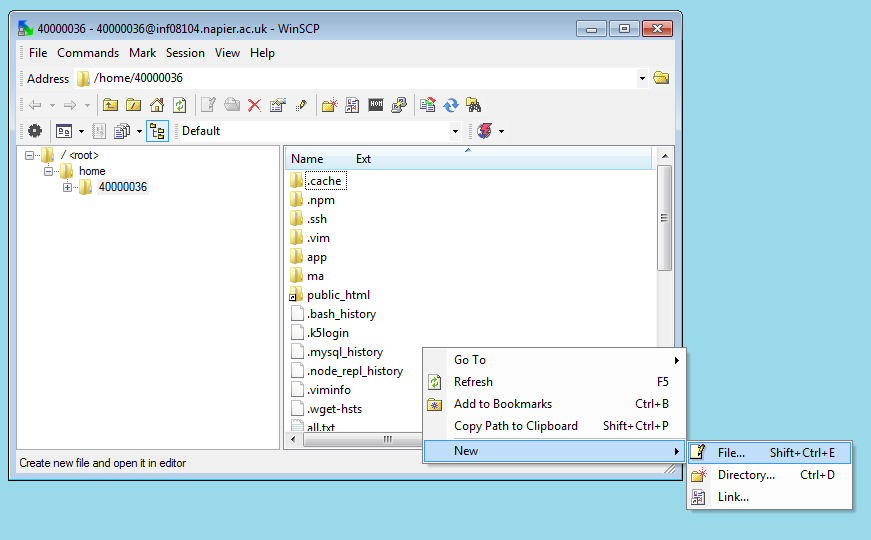
Task: Open the terminal console icon
Action: pyautogui.click(x=376, y=104)
